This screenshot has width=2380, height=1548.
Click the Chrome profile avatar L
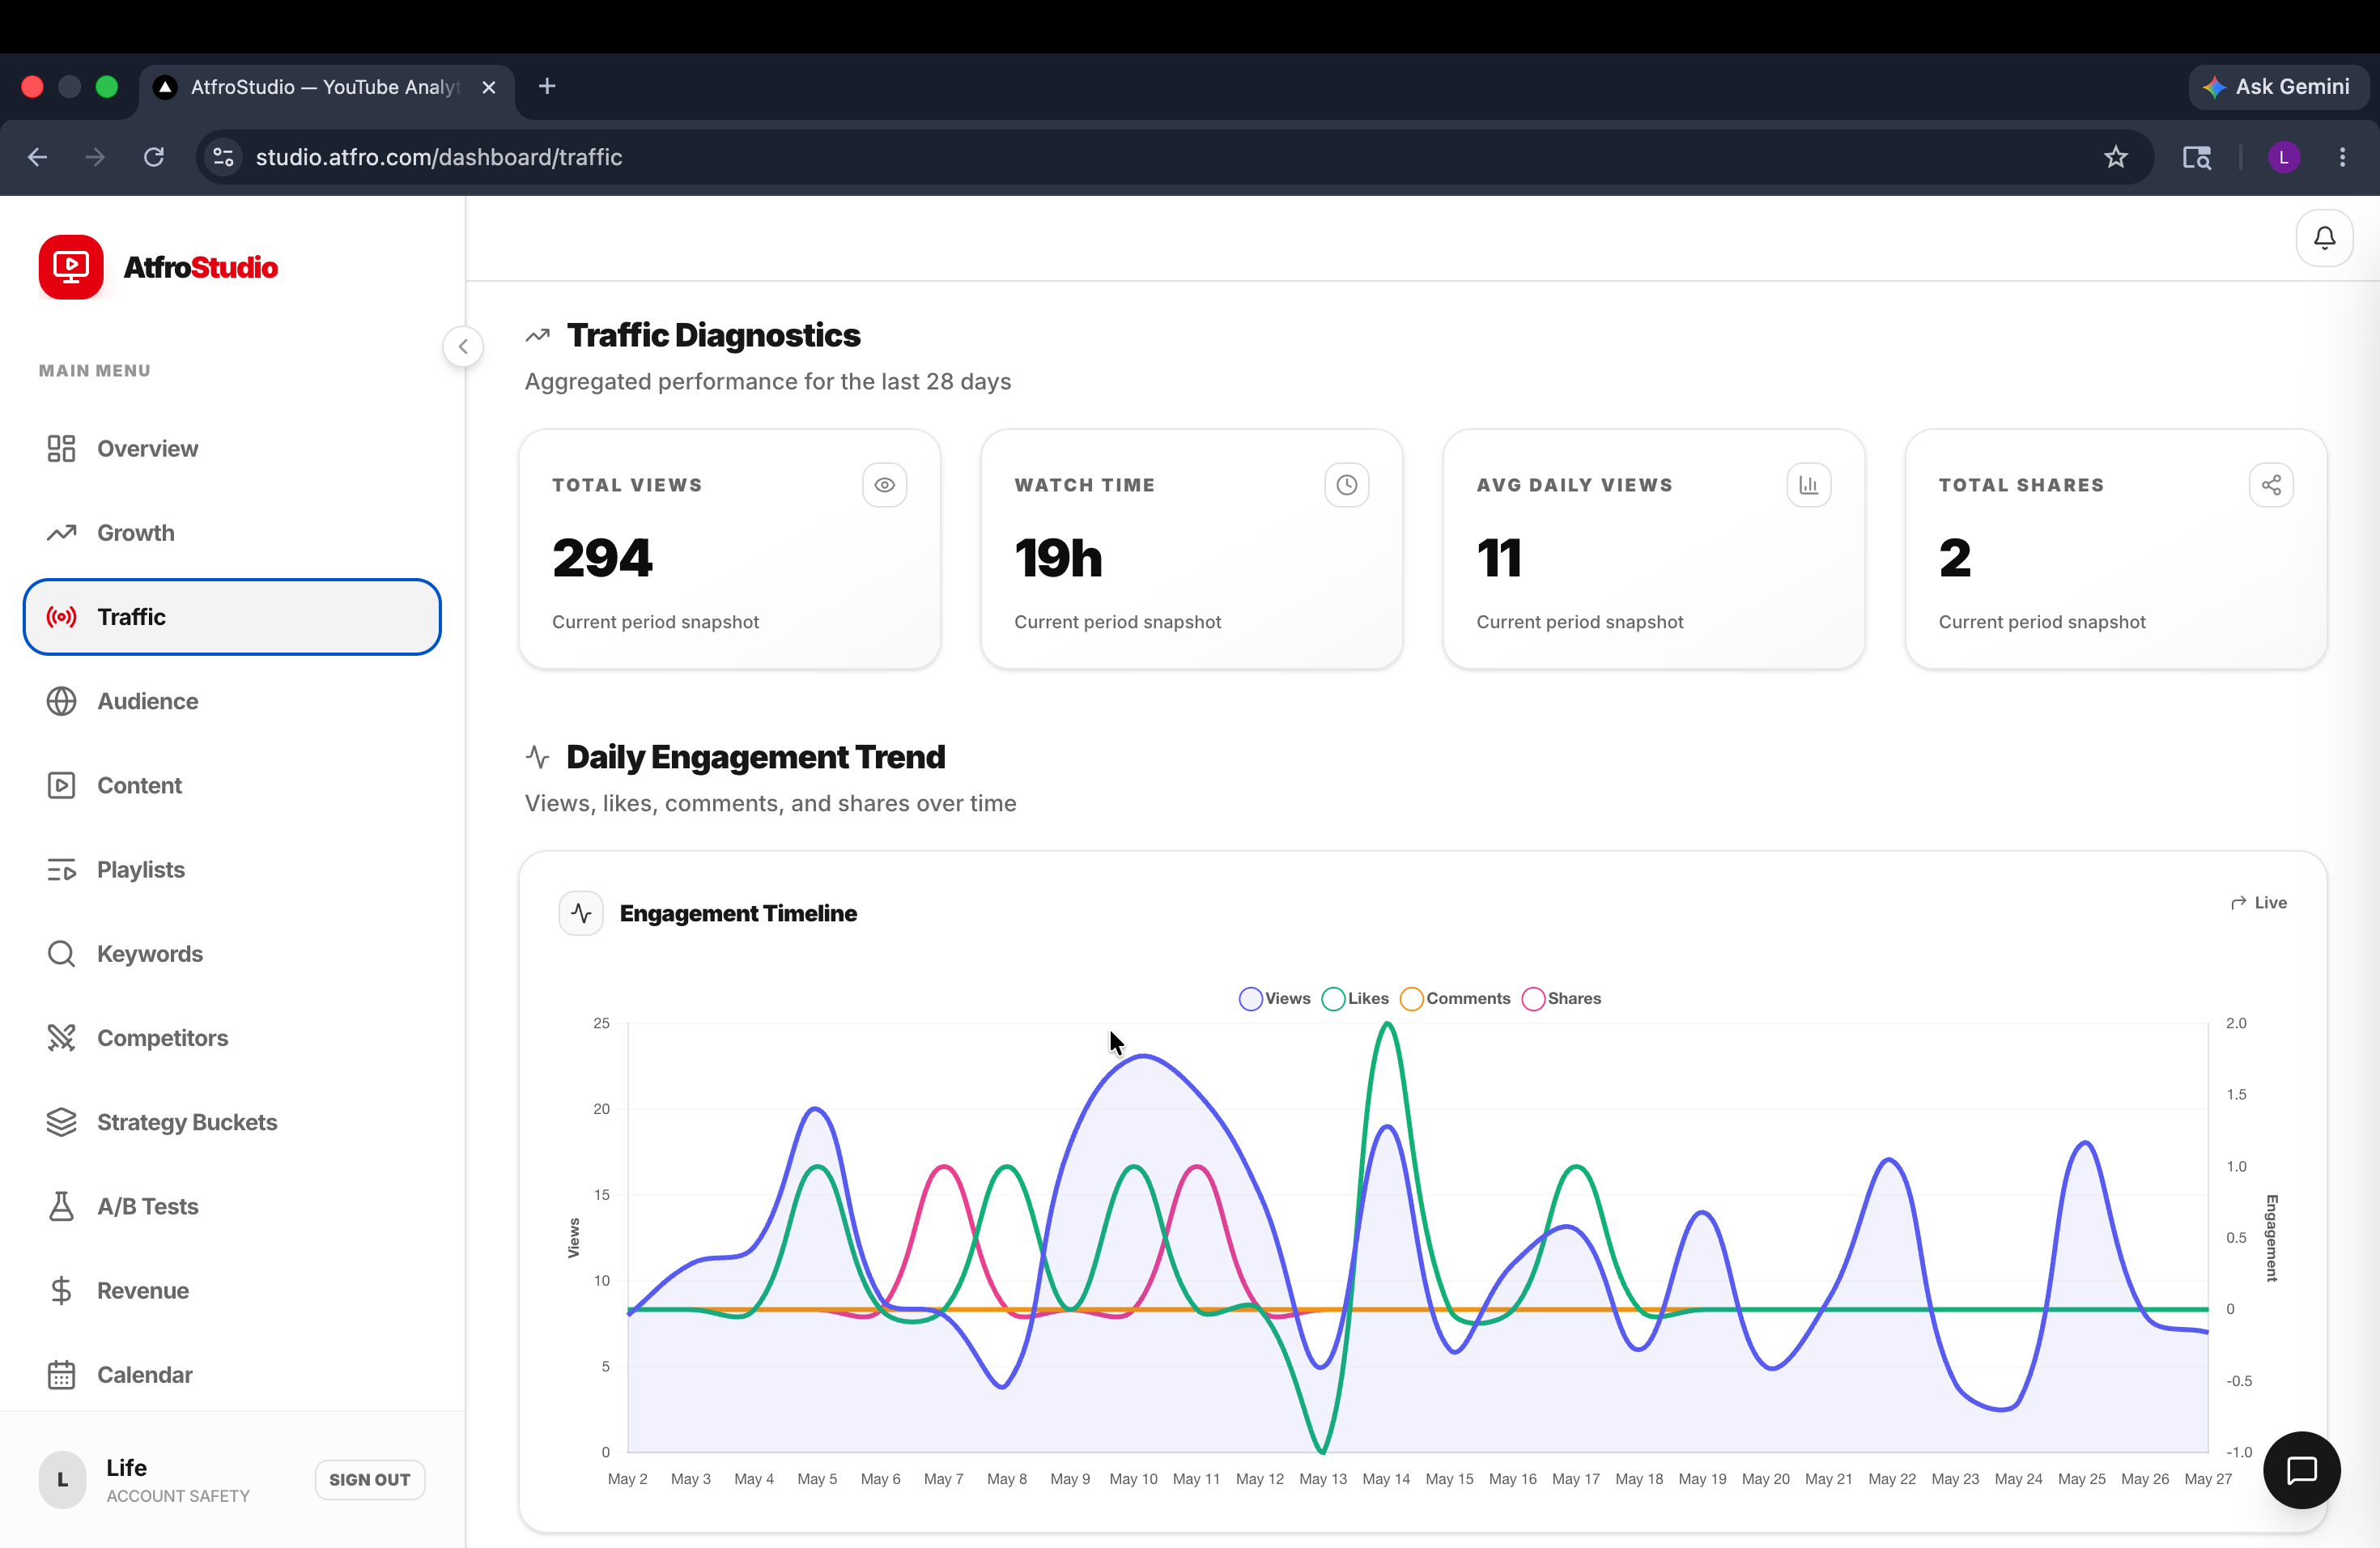tap(2283, 157)
